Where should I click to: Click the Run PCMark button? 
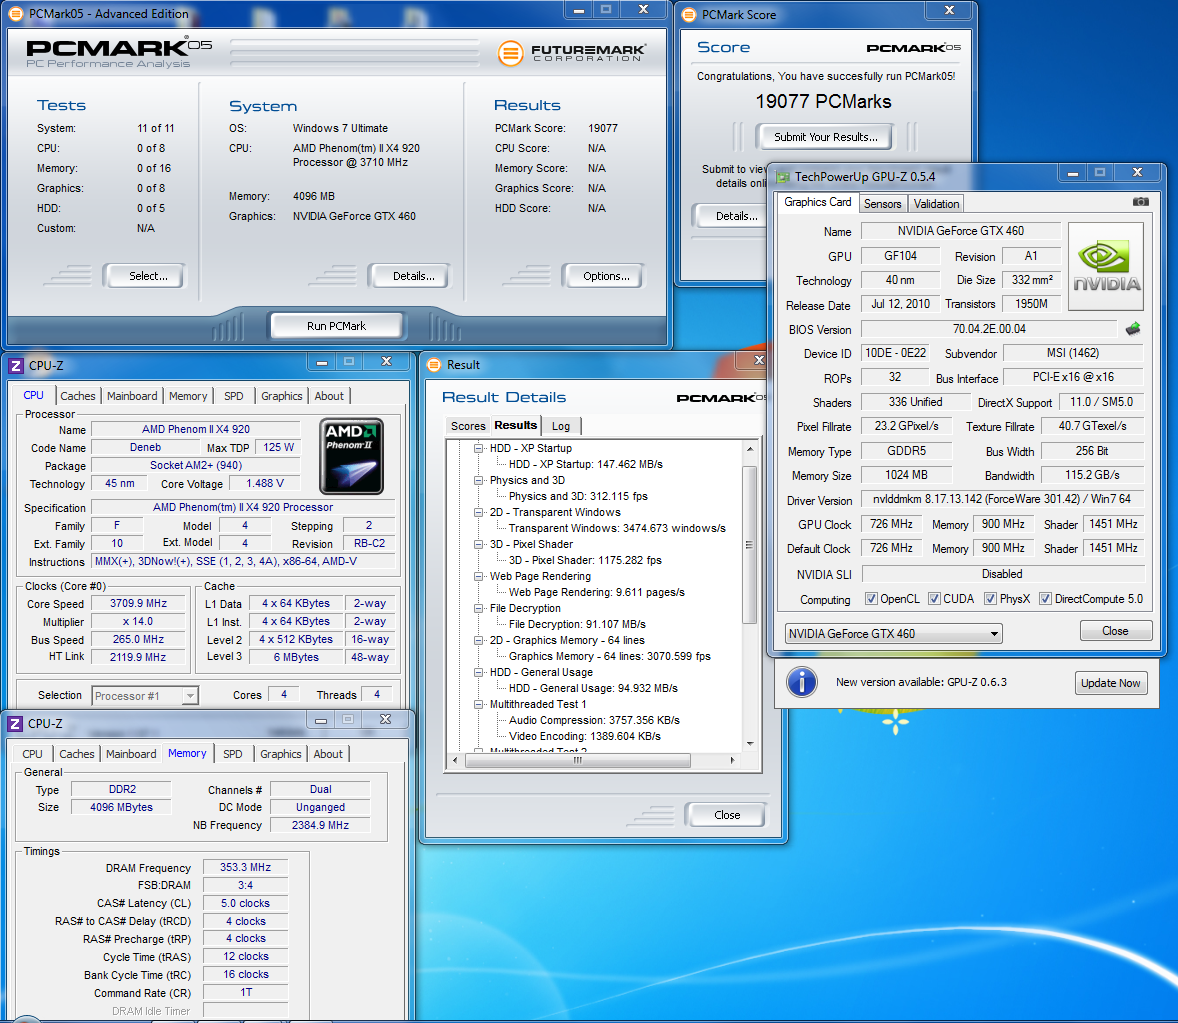(337, 326)
